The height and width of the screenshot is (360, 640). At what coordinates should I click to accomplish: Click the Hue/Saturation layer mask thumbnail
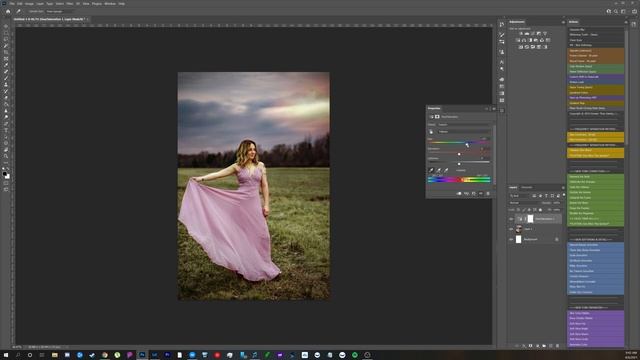pos(530,219)
